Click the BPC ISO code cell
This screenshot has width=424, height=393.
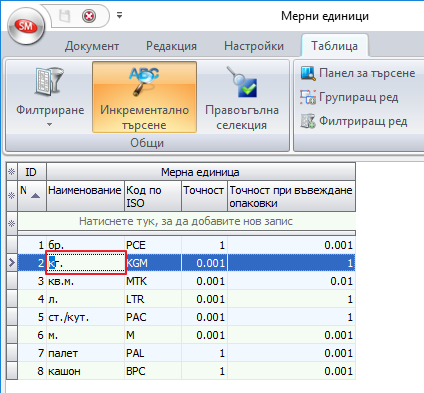[153, 371]
